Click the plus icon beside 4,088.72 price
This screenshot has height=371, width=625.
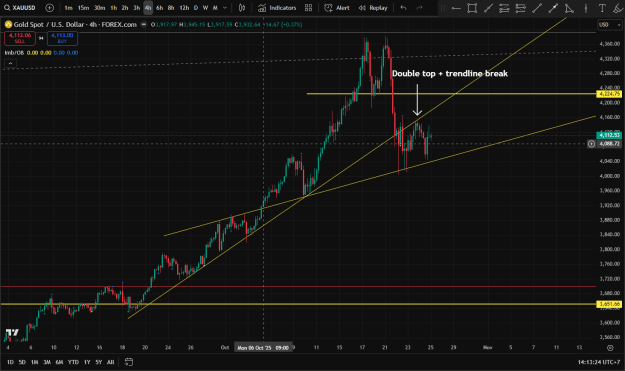(592, 144)
